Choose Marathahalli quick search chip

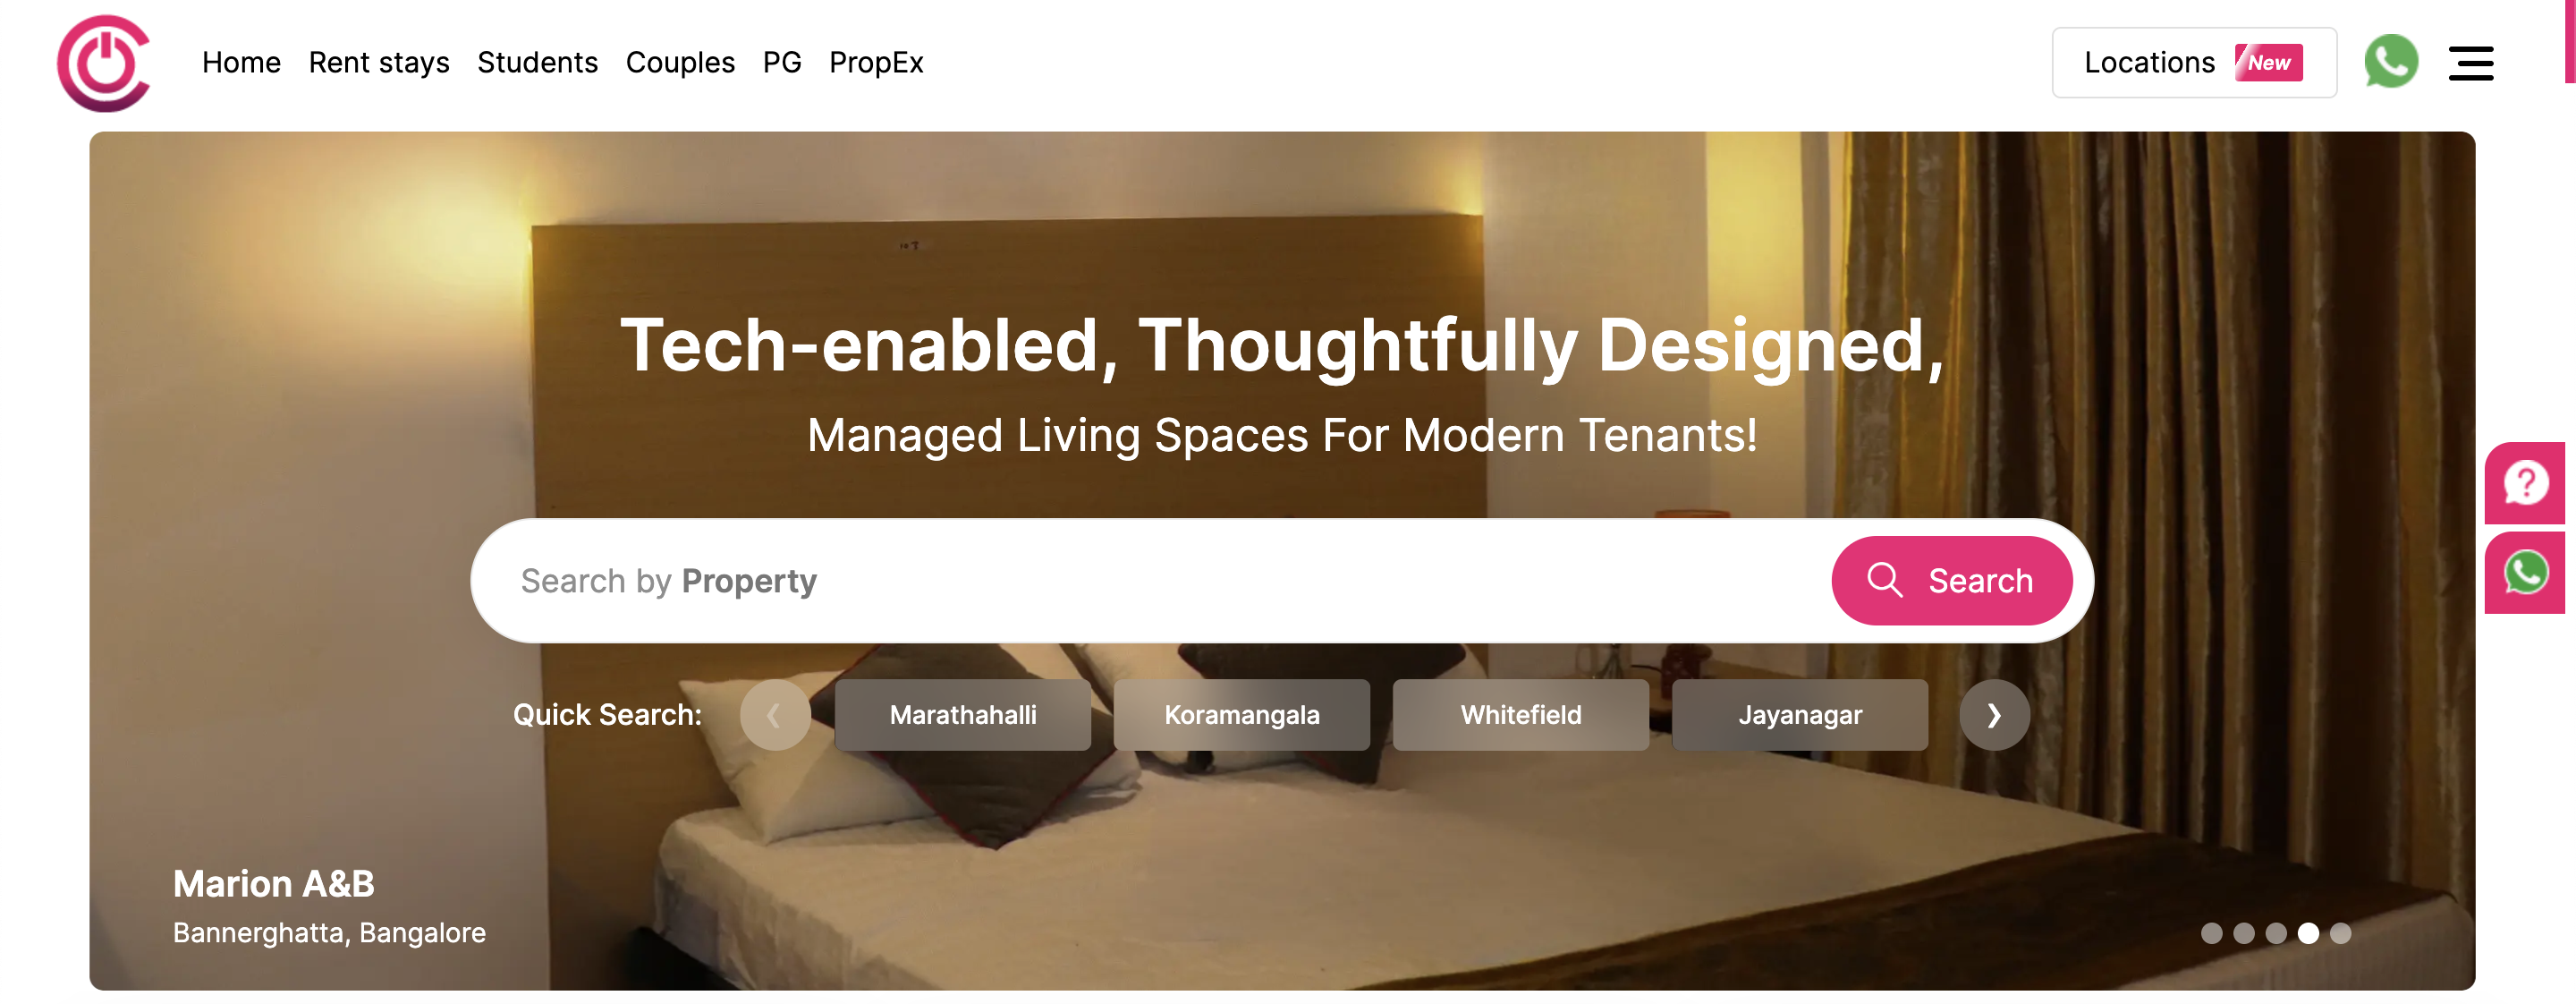pos(963,715)
